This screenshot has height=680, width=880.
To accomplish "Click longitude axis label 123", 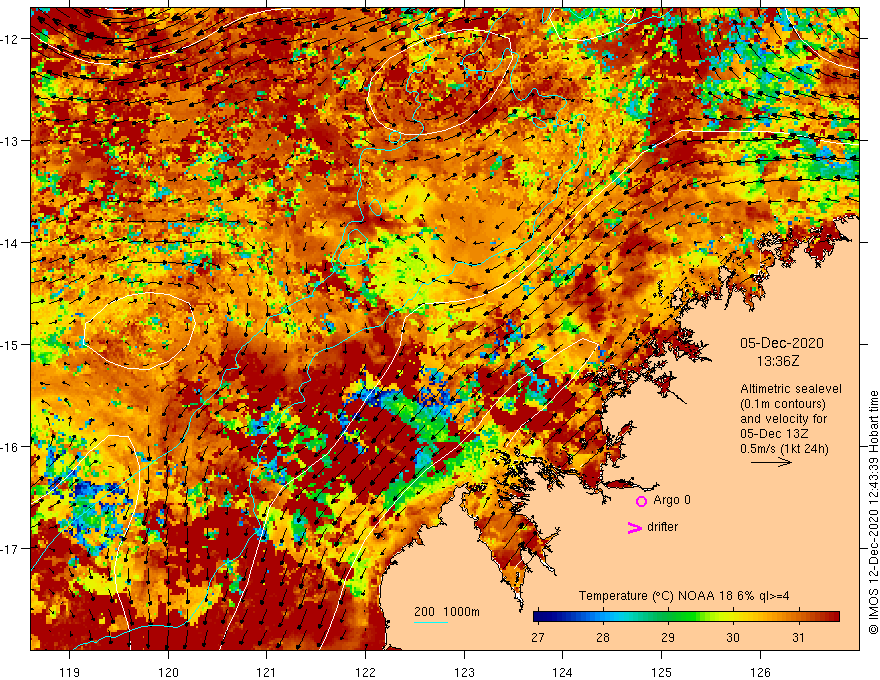I will pos(464,672).
